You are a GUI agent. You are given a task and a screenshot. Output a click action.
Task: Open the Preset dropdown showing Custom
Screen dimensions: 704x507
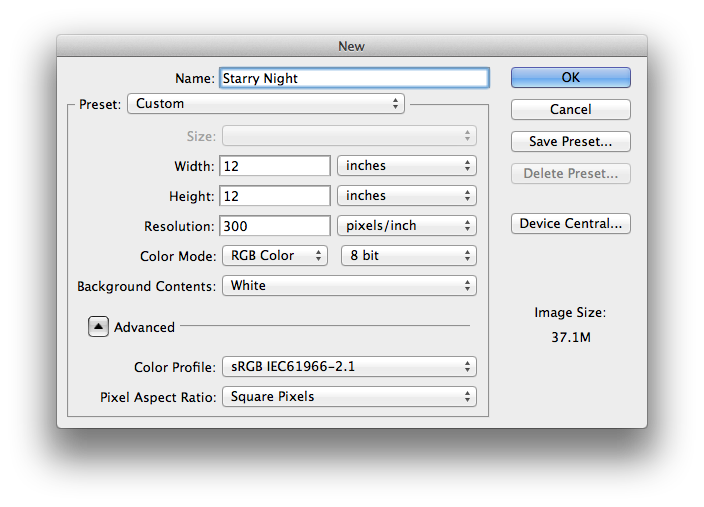coord(266,104)
